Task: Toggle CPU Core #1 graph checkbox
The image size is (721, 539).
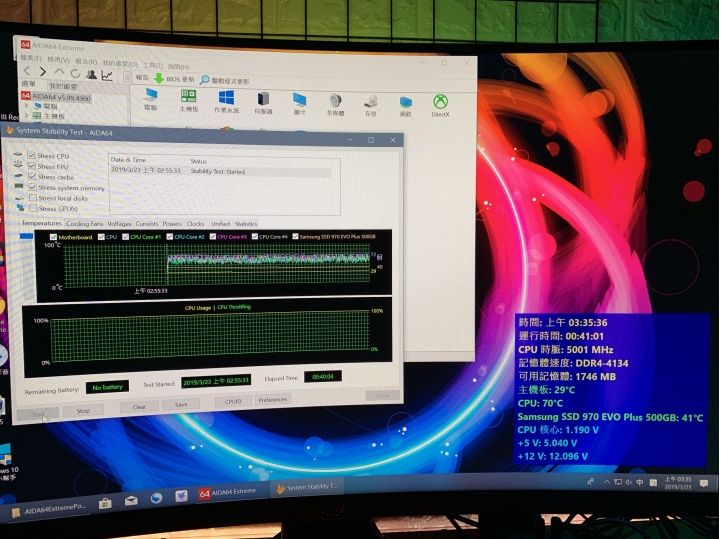Action: coord(126,237)
